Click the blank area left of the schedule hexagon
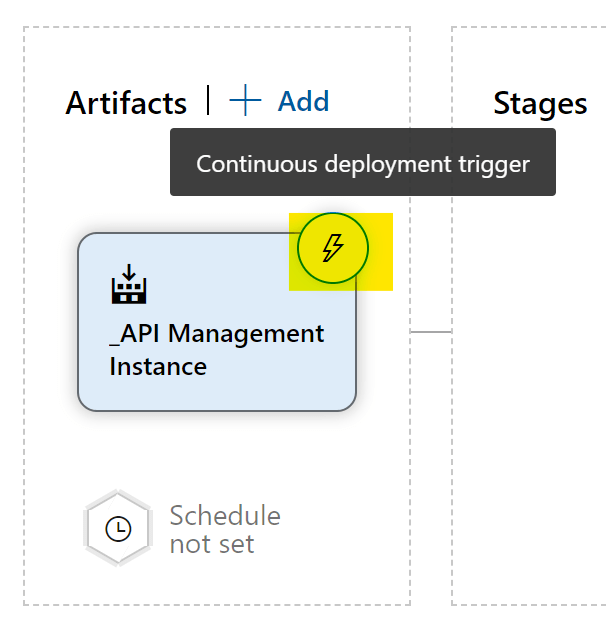The width and height of the screenshot is (606, 630). (55, 529)
